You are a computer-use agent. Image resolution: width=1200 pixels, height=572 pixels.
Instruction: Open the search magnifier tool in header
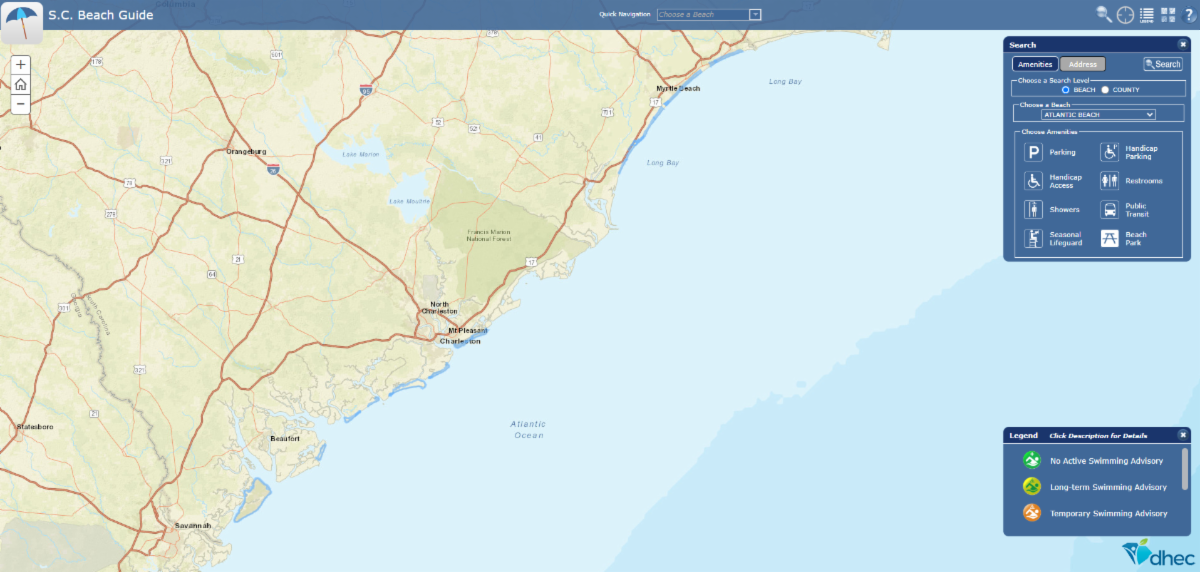point(1104,14)
